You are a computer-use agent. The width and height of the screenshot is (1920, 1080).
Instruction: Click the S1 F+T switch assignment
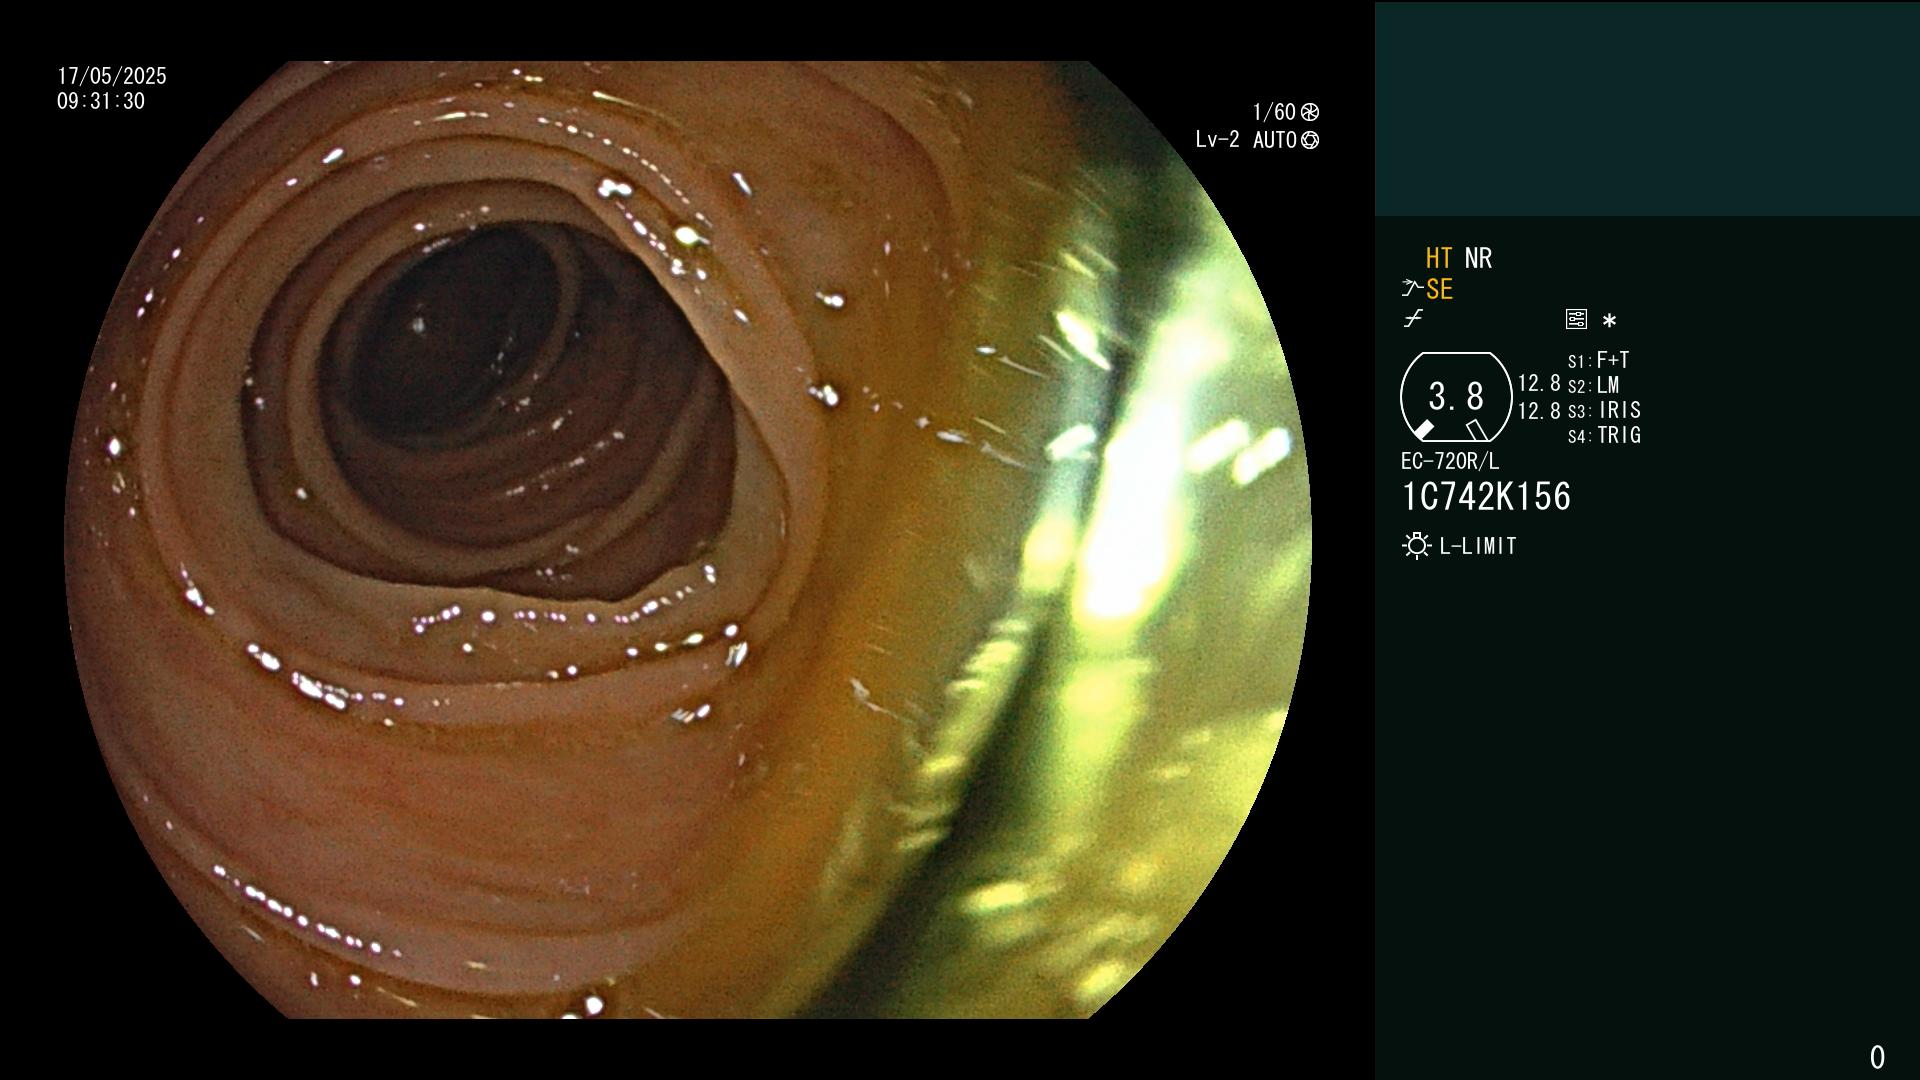pyautogui.click(x=1599, y=360)
